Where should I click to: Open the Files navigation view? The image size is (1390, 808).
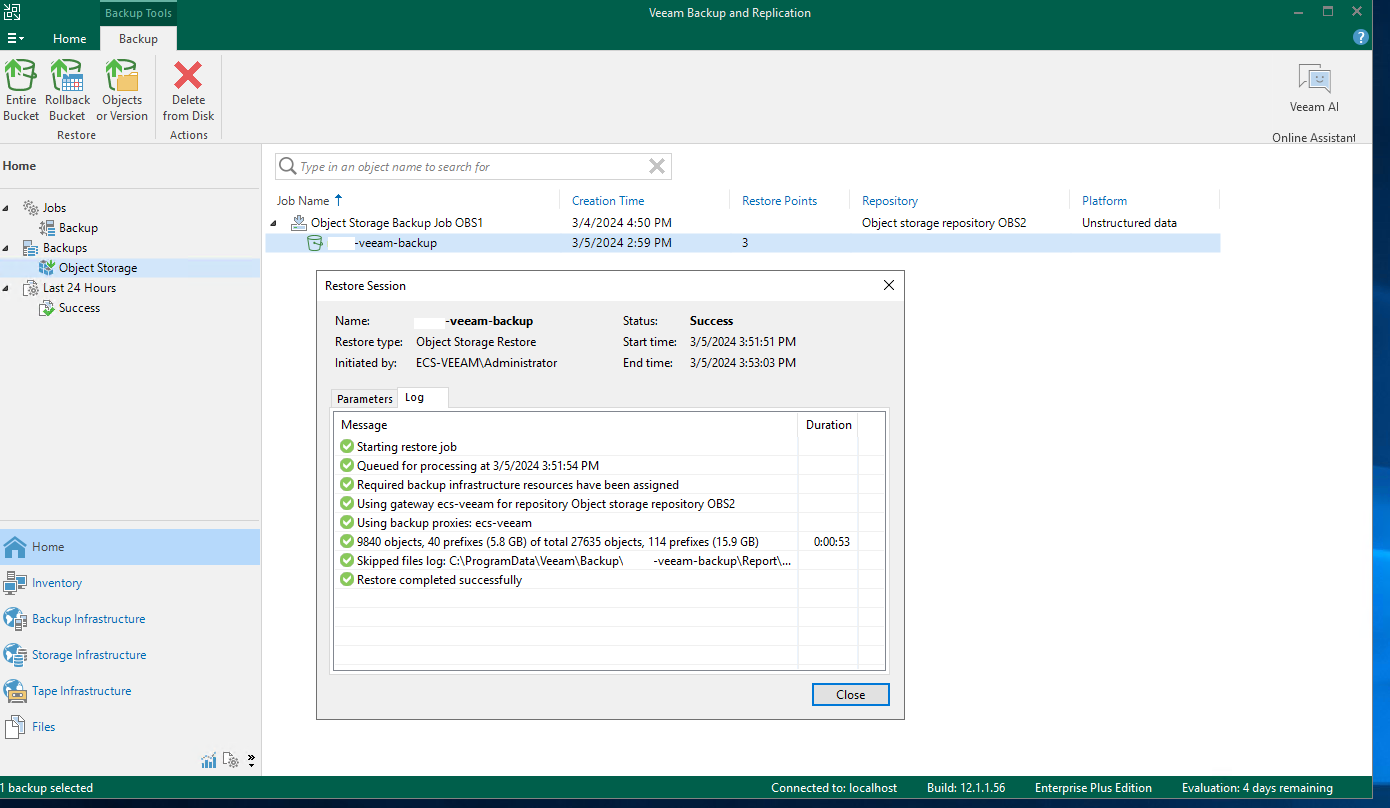click(130, 727)
